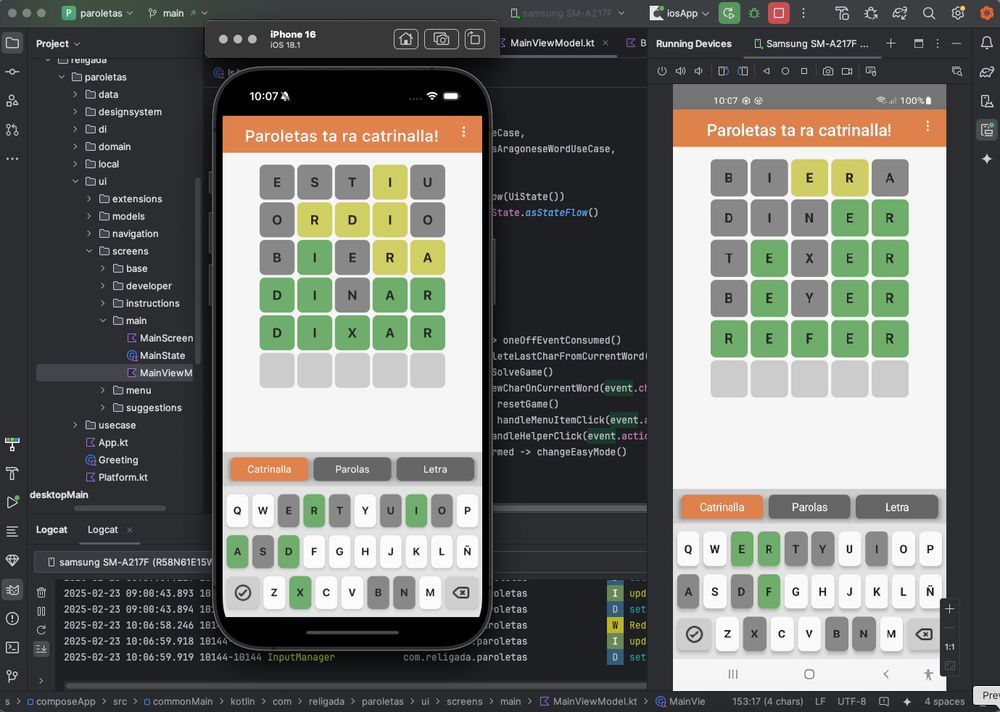Click Sync Project with Gradle Files icon
This screenshot has width=1000, height=712.
click(x=900, y=13)
